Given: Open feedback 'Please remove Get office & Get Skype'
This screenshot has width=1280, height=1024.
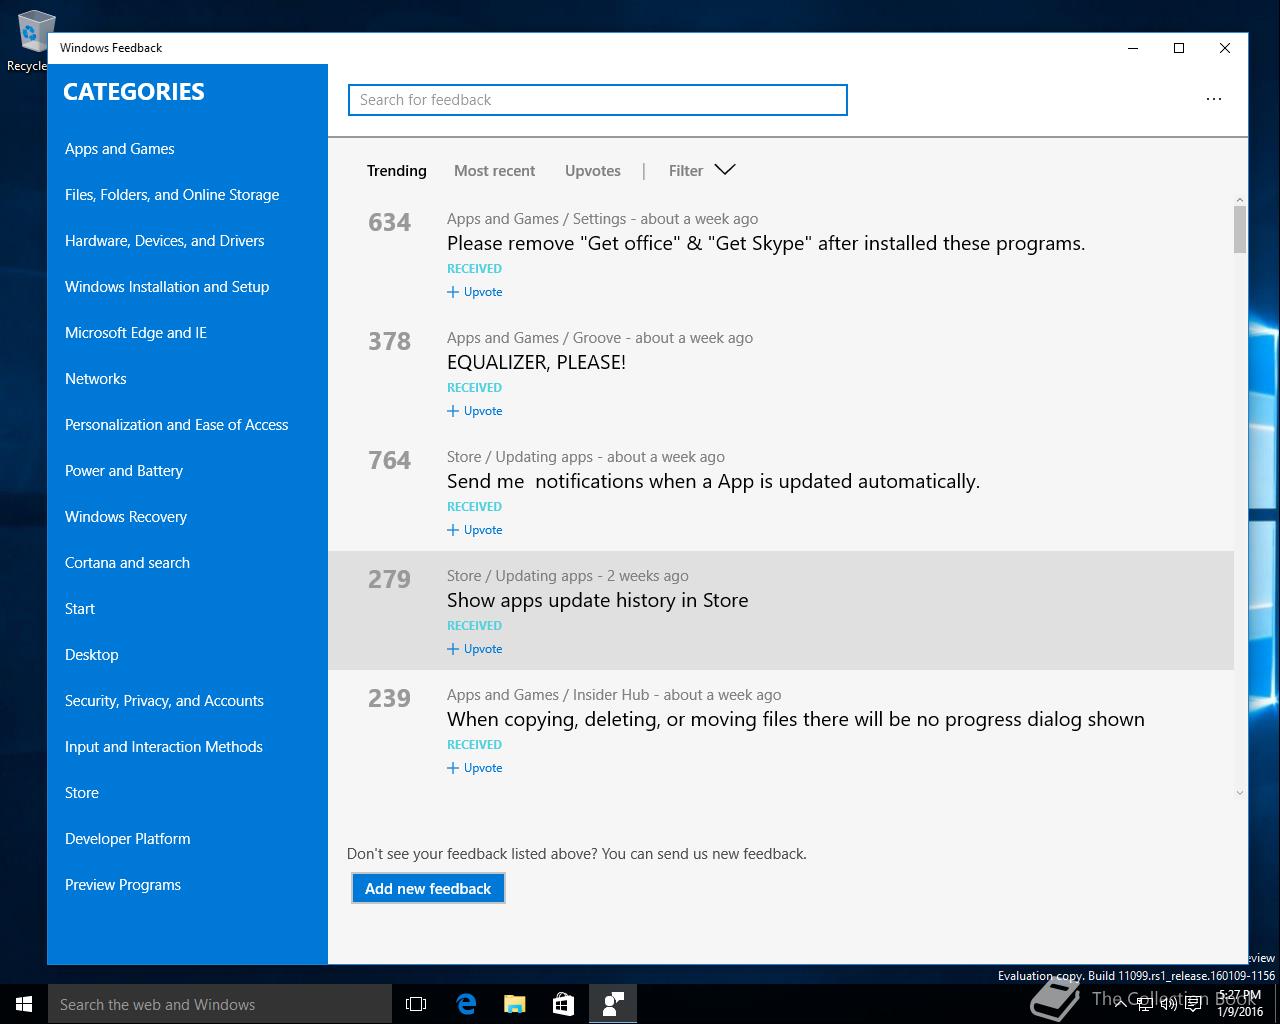Looking at the screenshot, I should [766, 243].
